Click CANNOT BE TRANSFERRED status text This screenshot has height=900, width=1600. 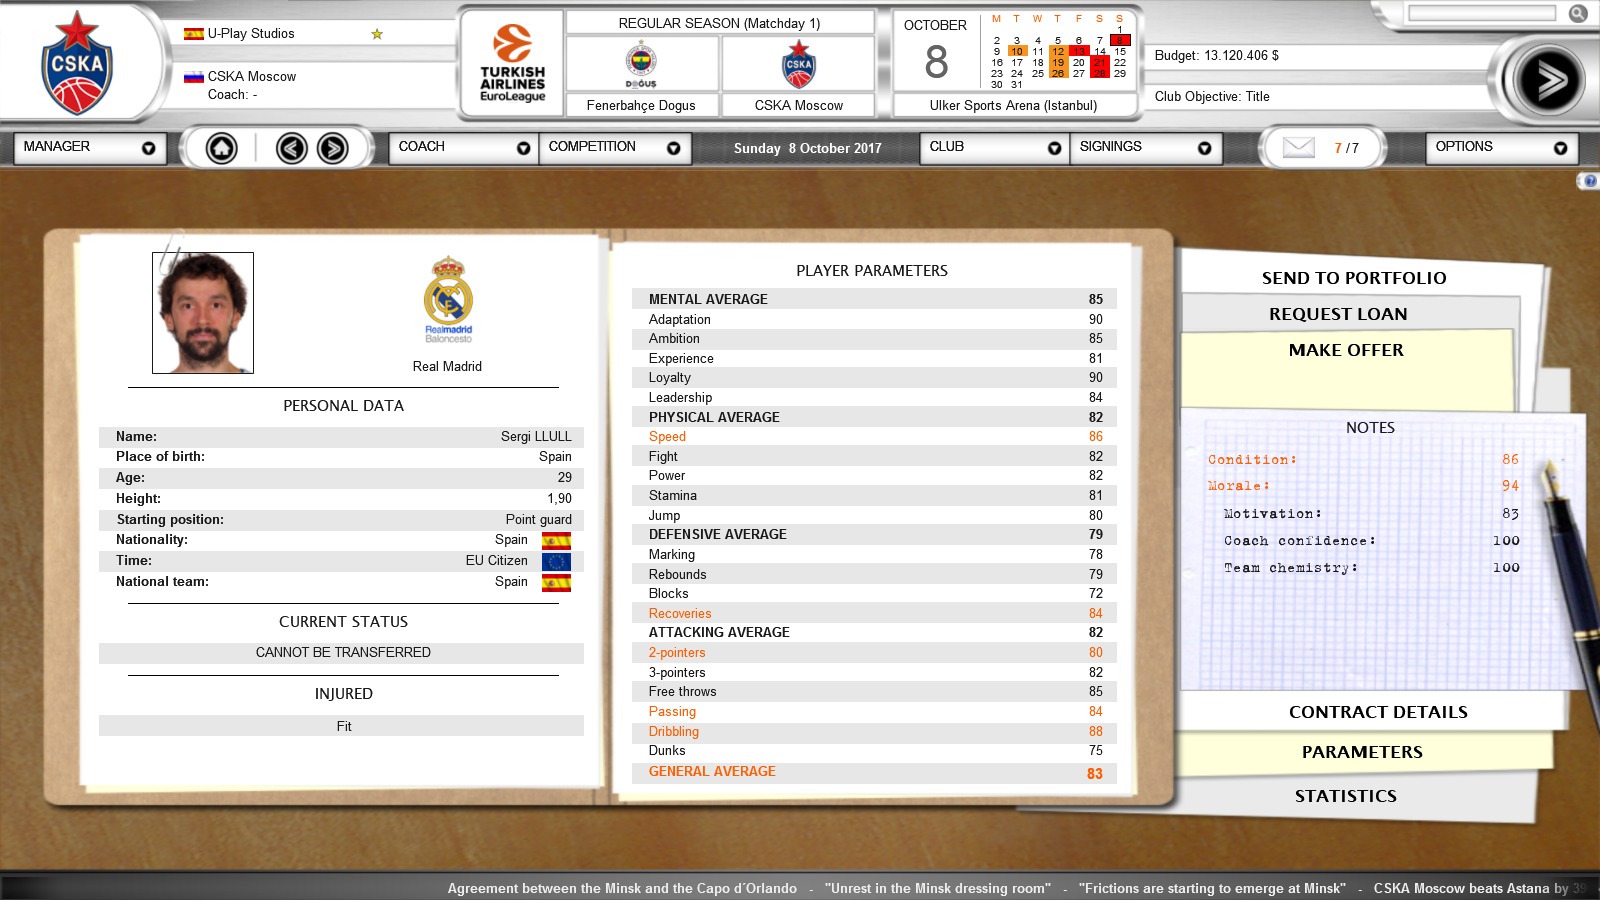pos(343,652)
